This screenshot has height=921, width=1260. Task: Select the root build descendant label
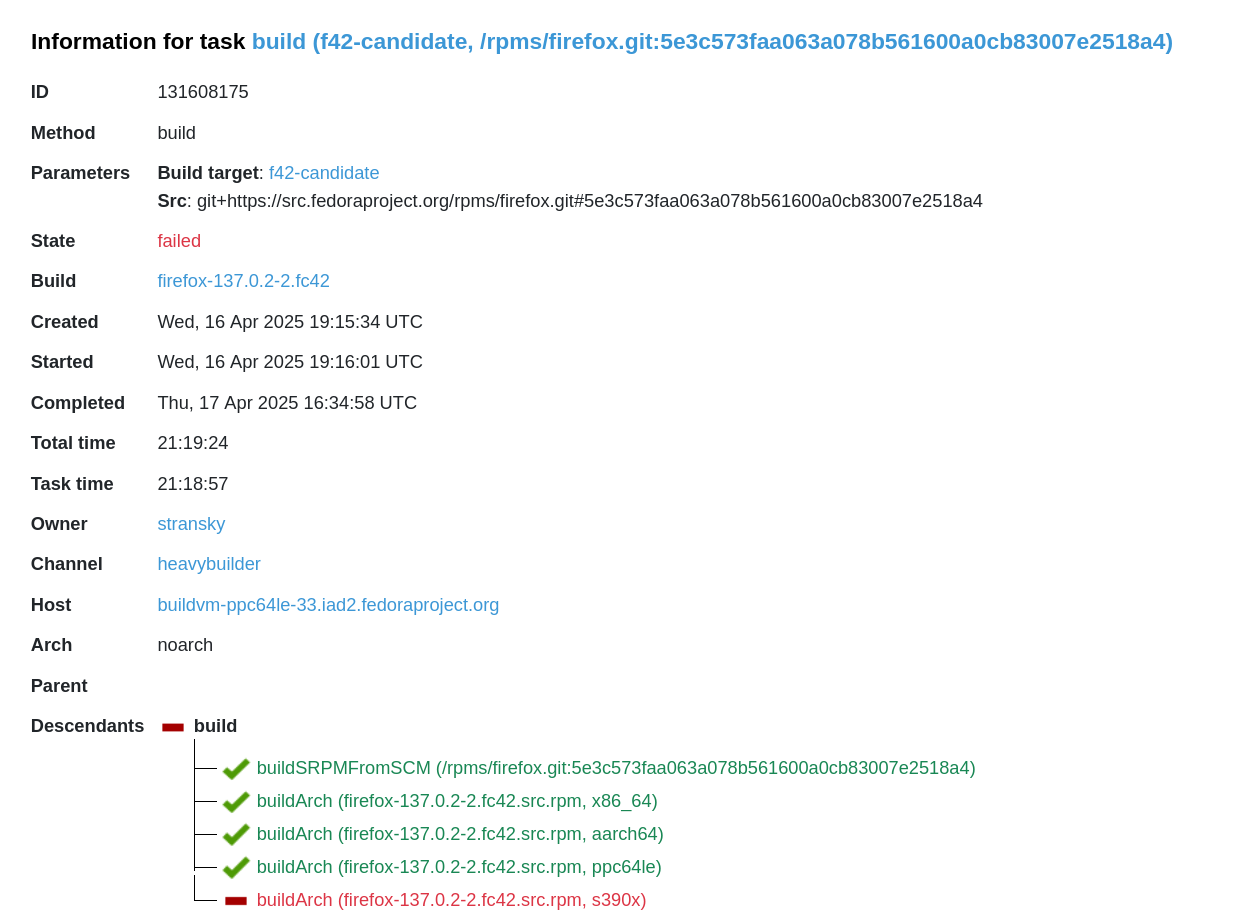tap(215, 726)
